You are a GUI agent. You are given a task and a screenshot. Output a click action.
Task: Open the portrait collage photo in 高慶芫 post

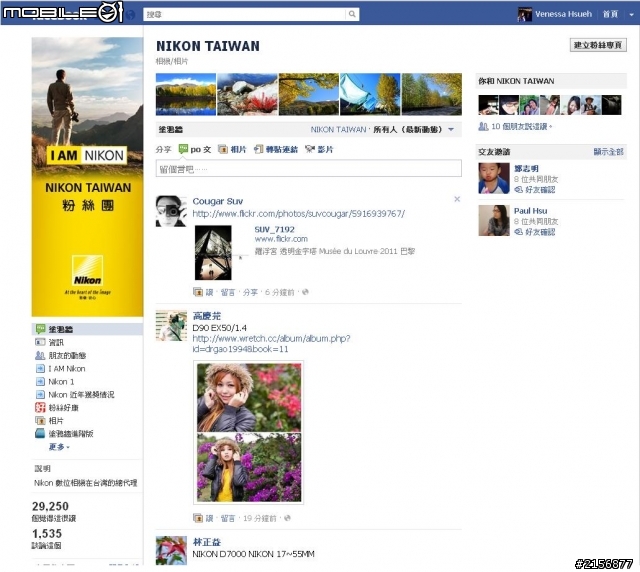click(x=249, y=432)
